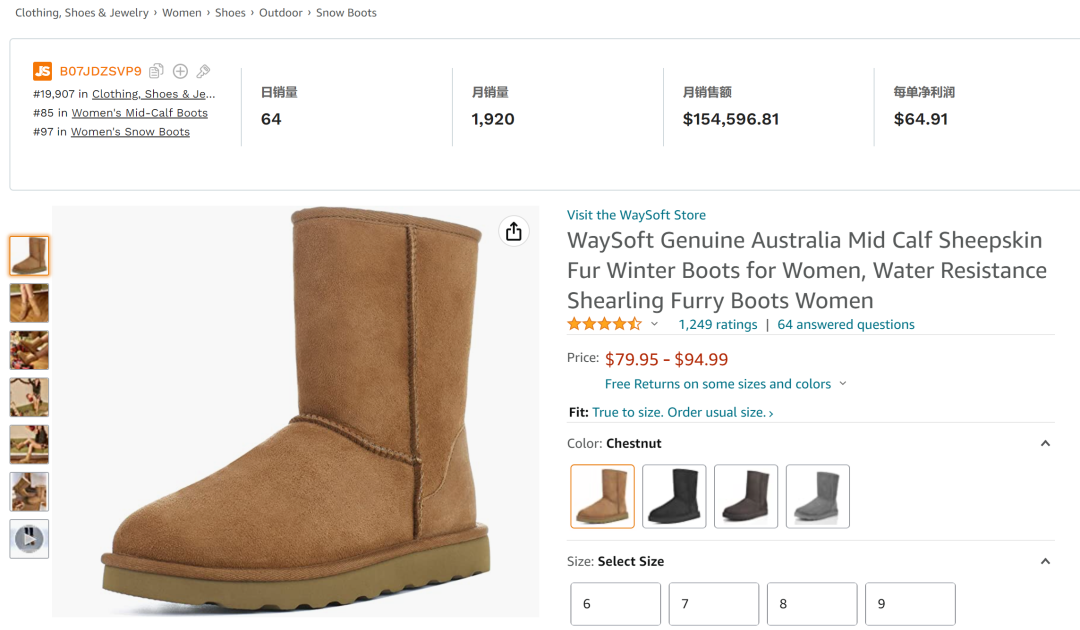Collapse the Size section chevron
The width and height of the screenshot is (1080, 630).
[1045, 562]
